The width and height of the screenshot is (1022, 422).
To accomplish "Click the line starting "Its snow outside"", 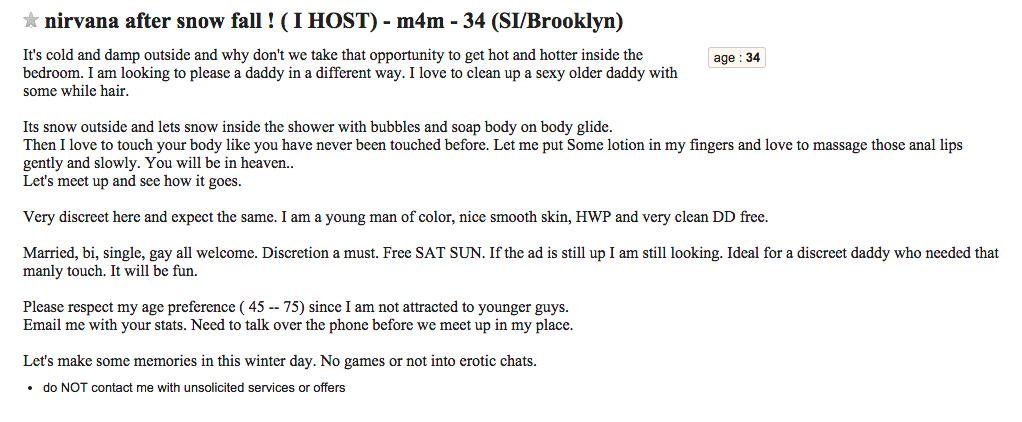I will click(x=318, y=127).
